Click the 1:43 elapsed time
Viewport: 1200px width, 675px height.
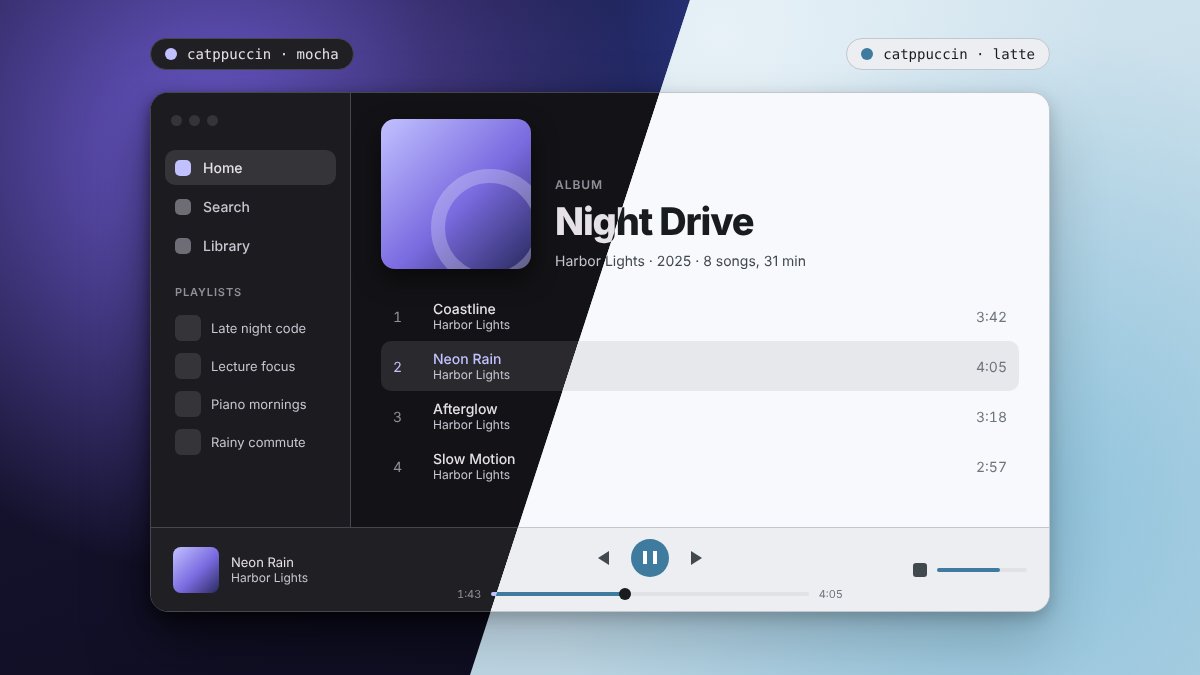(469, 594)
